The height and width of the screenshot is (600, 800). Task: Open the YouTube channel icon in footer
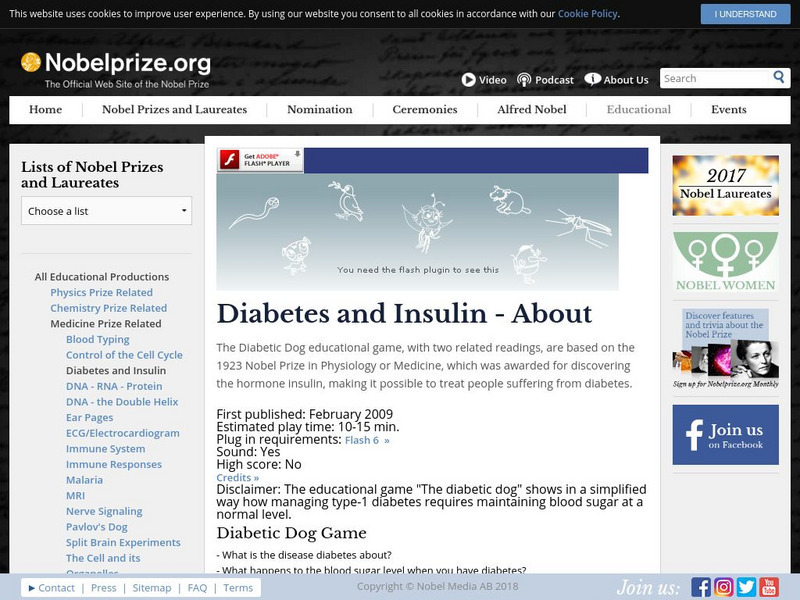click(769, 584)
